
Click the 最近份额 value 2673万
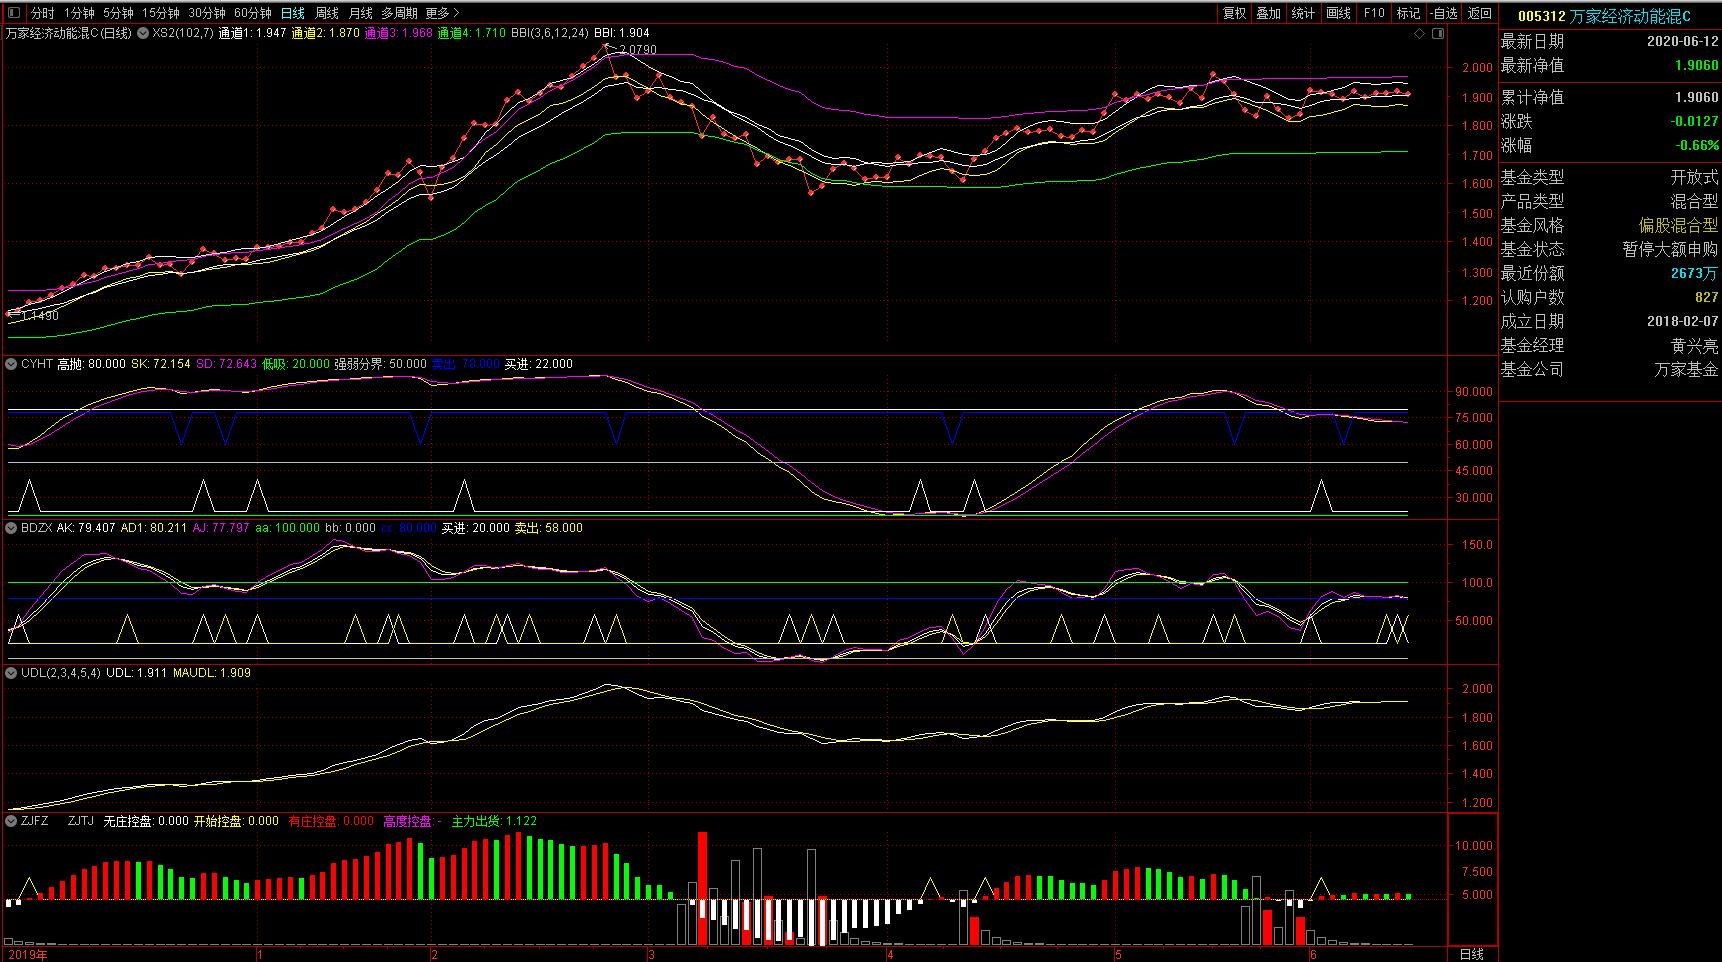1695,273
